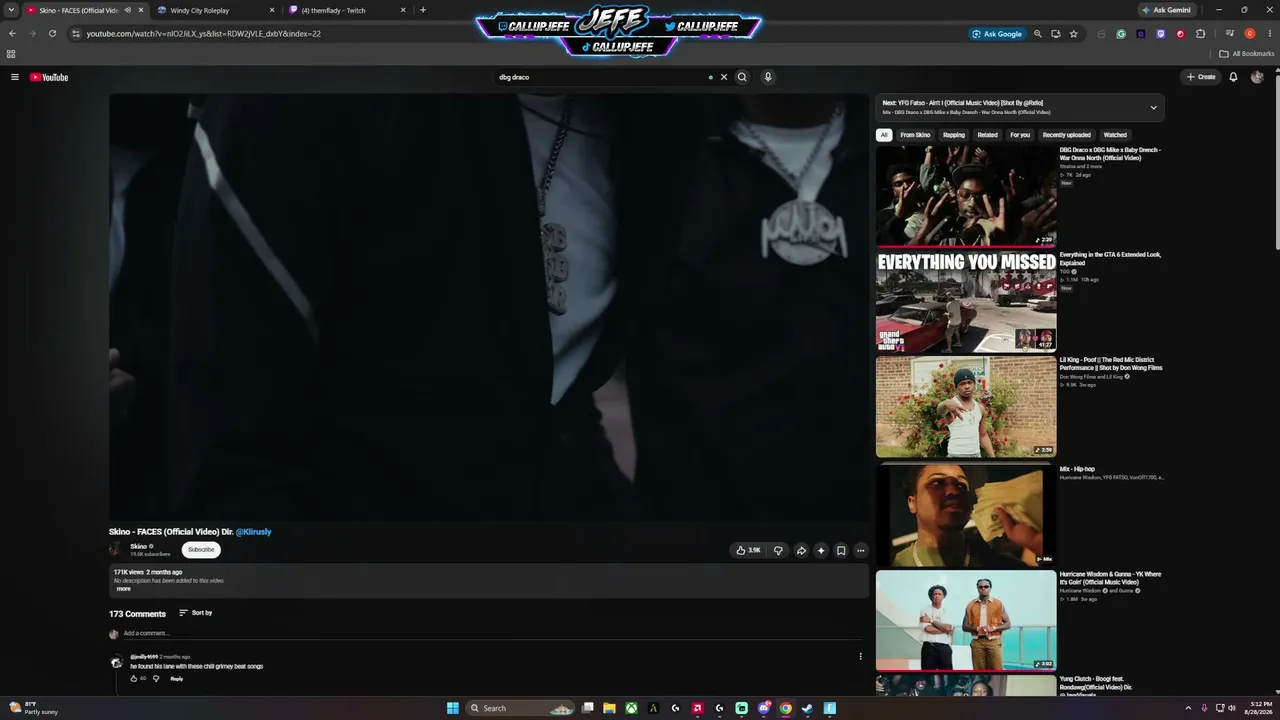
Task: Open Everything You Missed GTA 6 thumbnail
Action: (x=966, y=301)
